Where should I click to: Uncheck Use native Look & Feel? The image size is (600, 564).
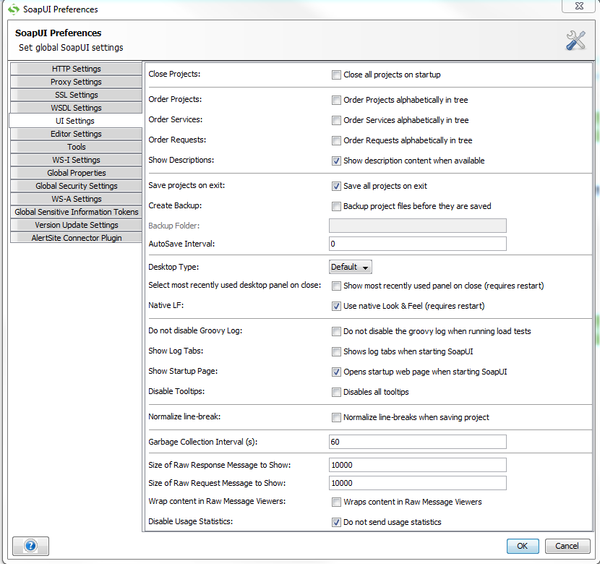(x=336, y=306)
